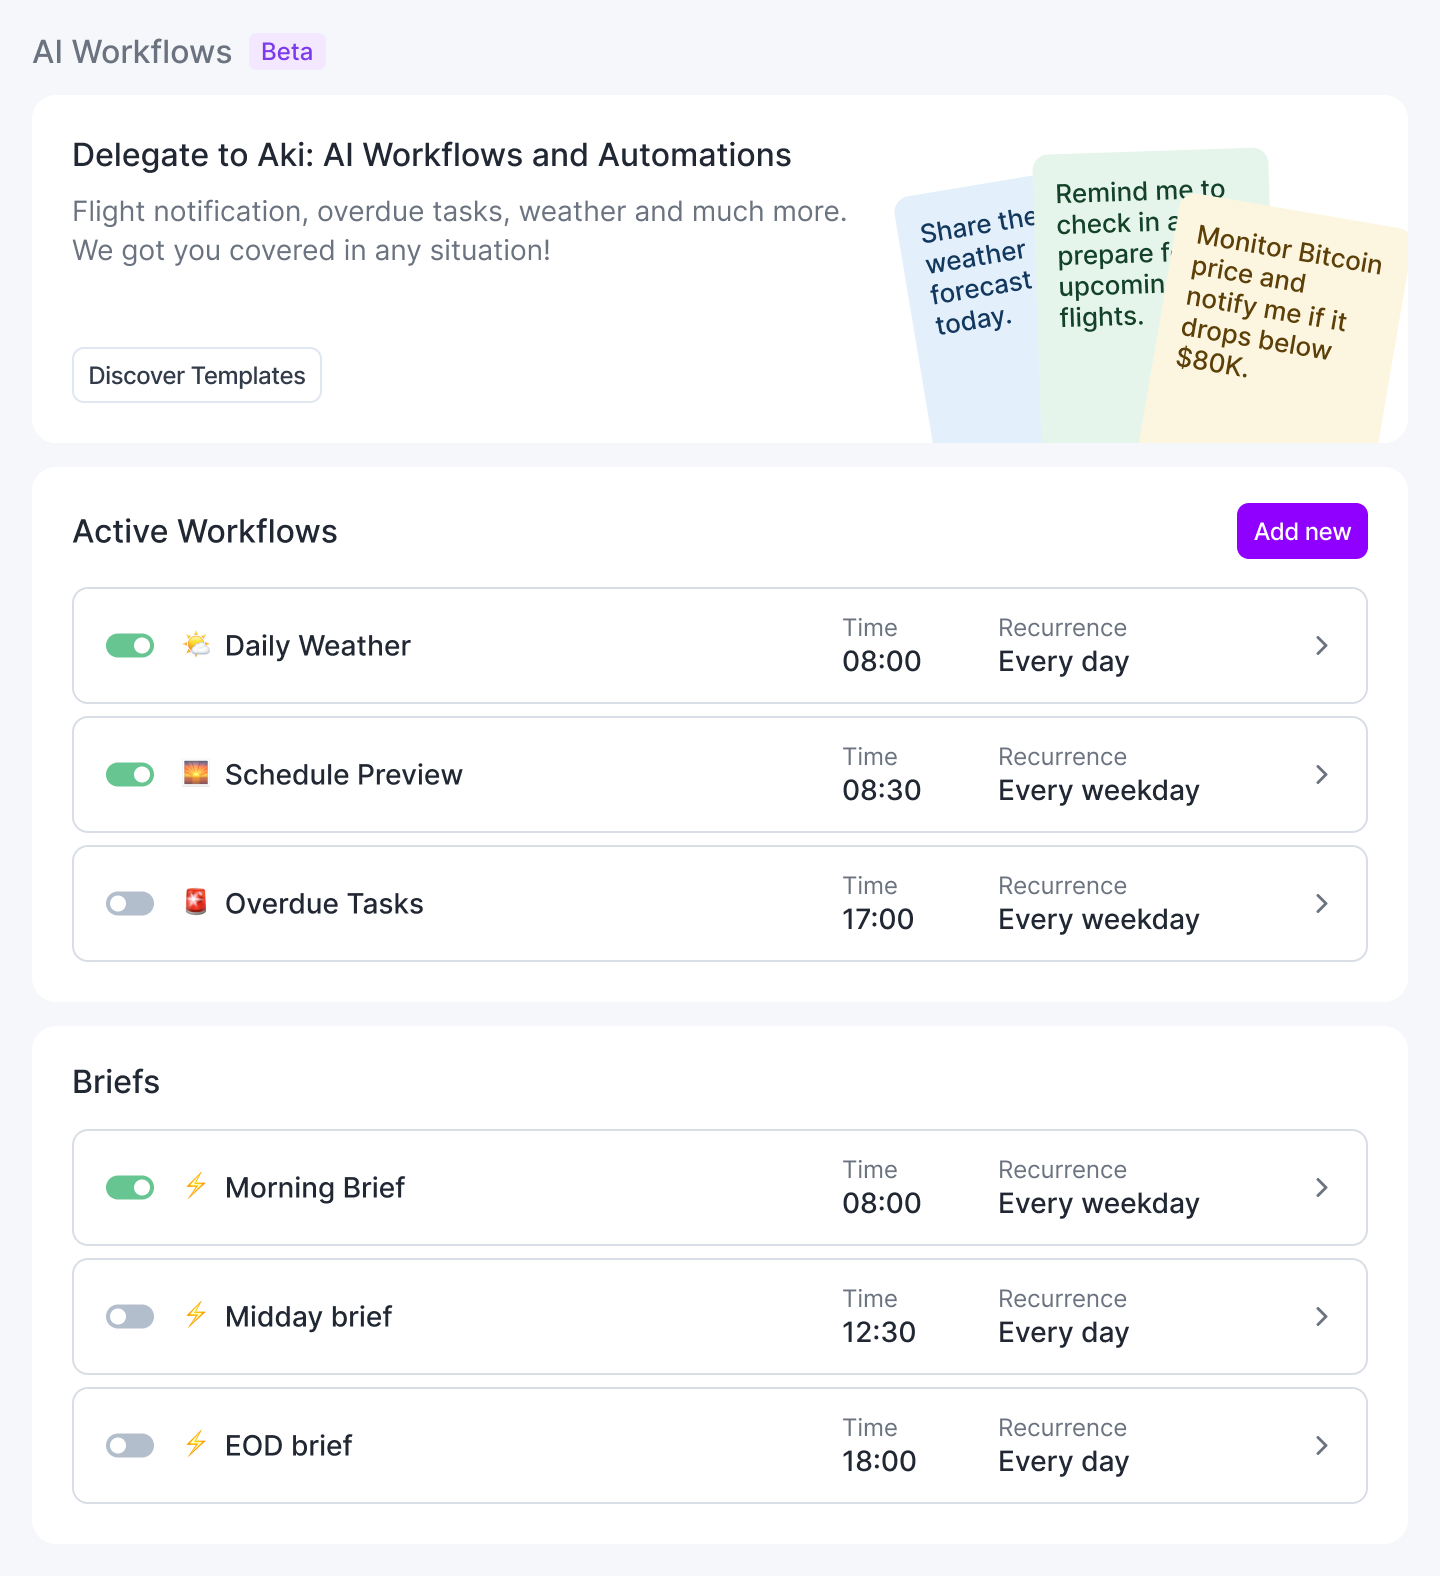The height and width of the screenshot is (1576, 1440).
Task: Click Morning Brief's Every weekday recurrence
Action: pyautogui.click(x=1099, y=1204)
